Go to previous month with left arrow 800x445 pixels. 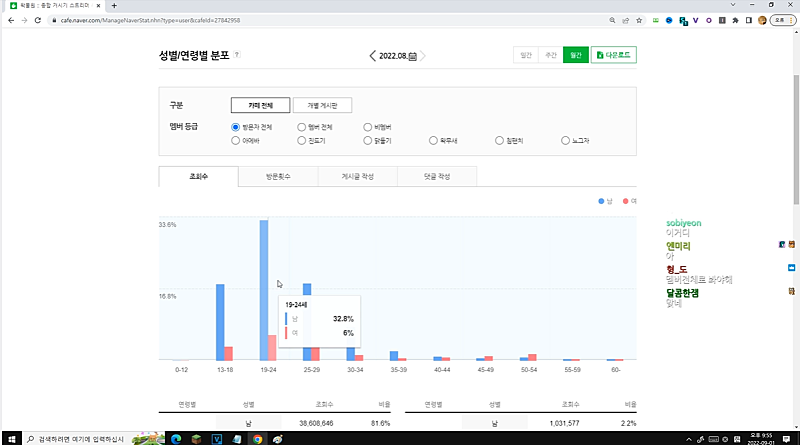(x=373, y=56)
